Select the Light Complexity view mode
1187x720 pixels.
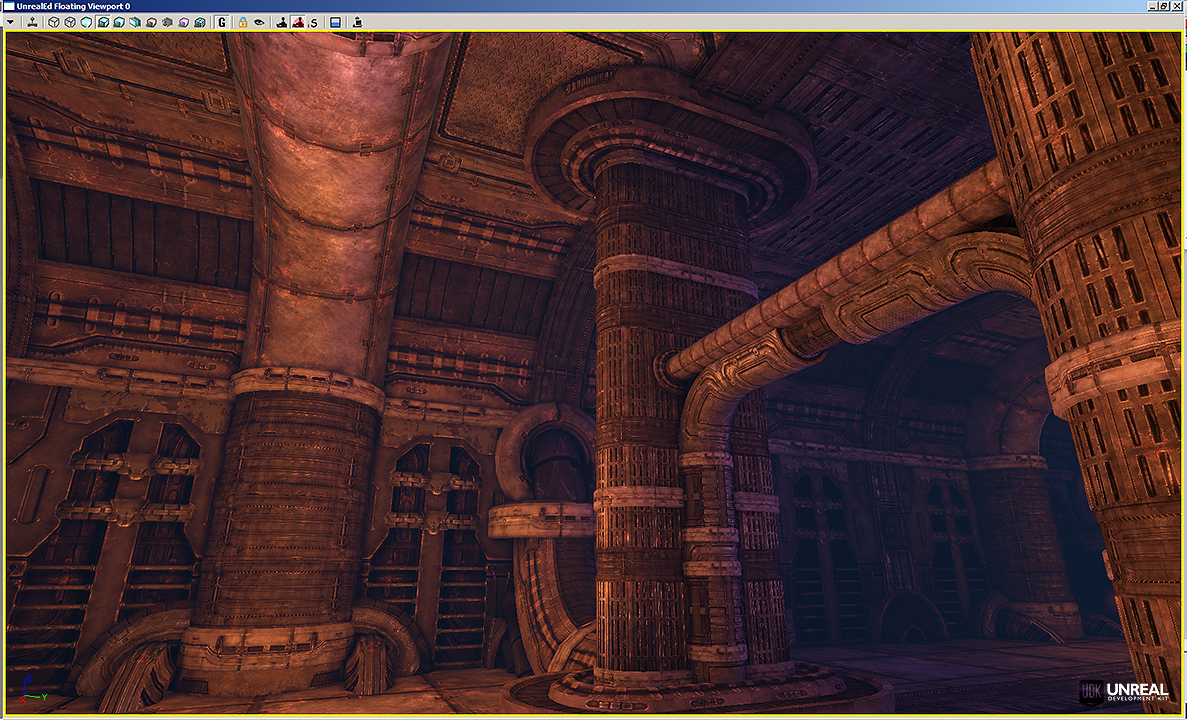[151, 22]
